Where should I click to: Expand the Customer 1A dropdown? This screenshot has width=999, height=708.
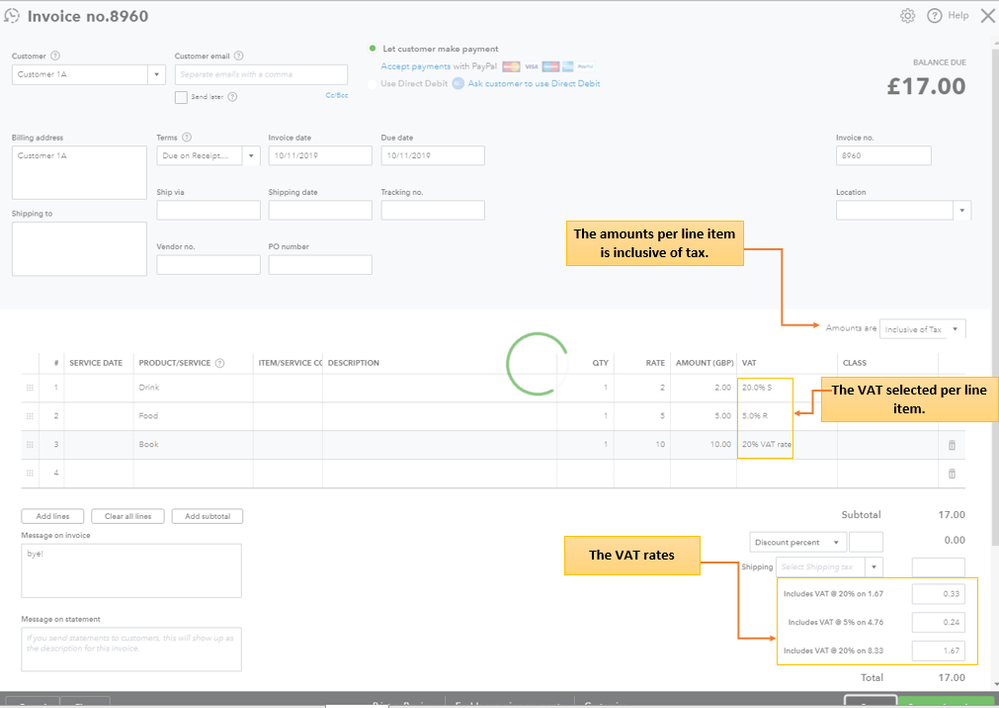[x=157, y=75]
